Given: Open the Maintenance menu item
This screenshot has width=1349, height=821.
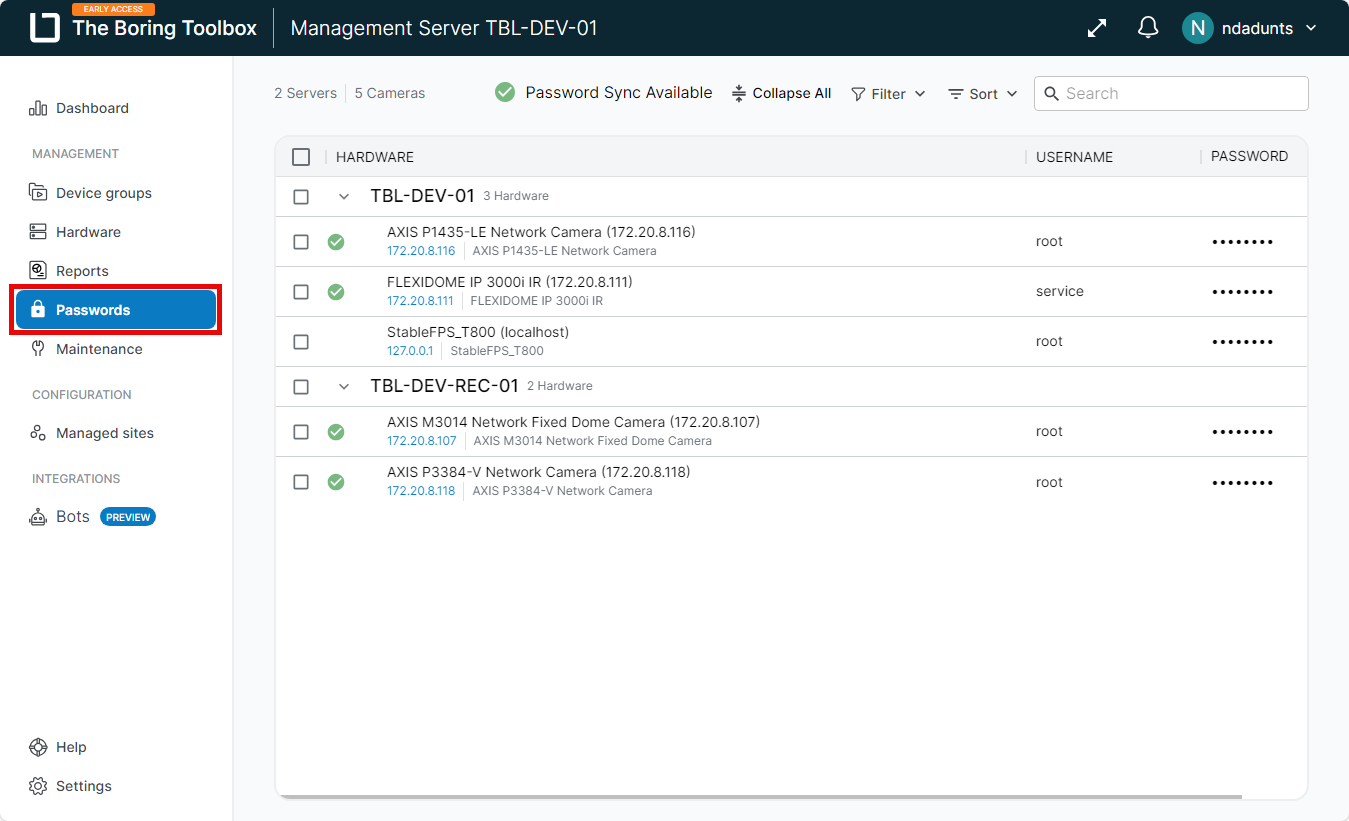Looking at the screenshot, I should (99, 349).
